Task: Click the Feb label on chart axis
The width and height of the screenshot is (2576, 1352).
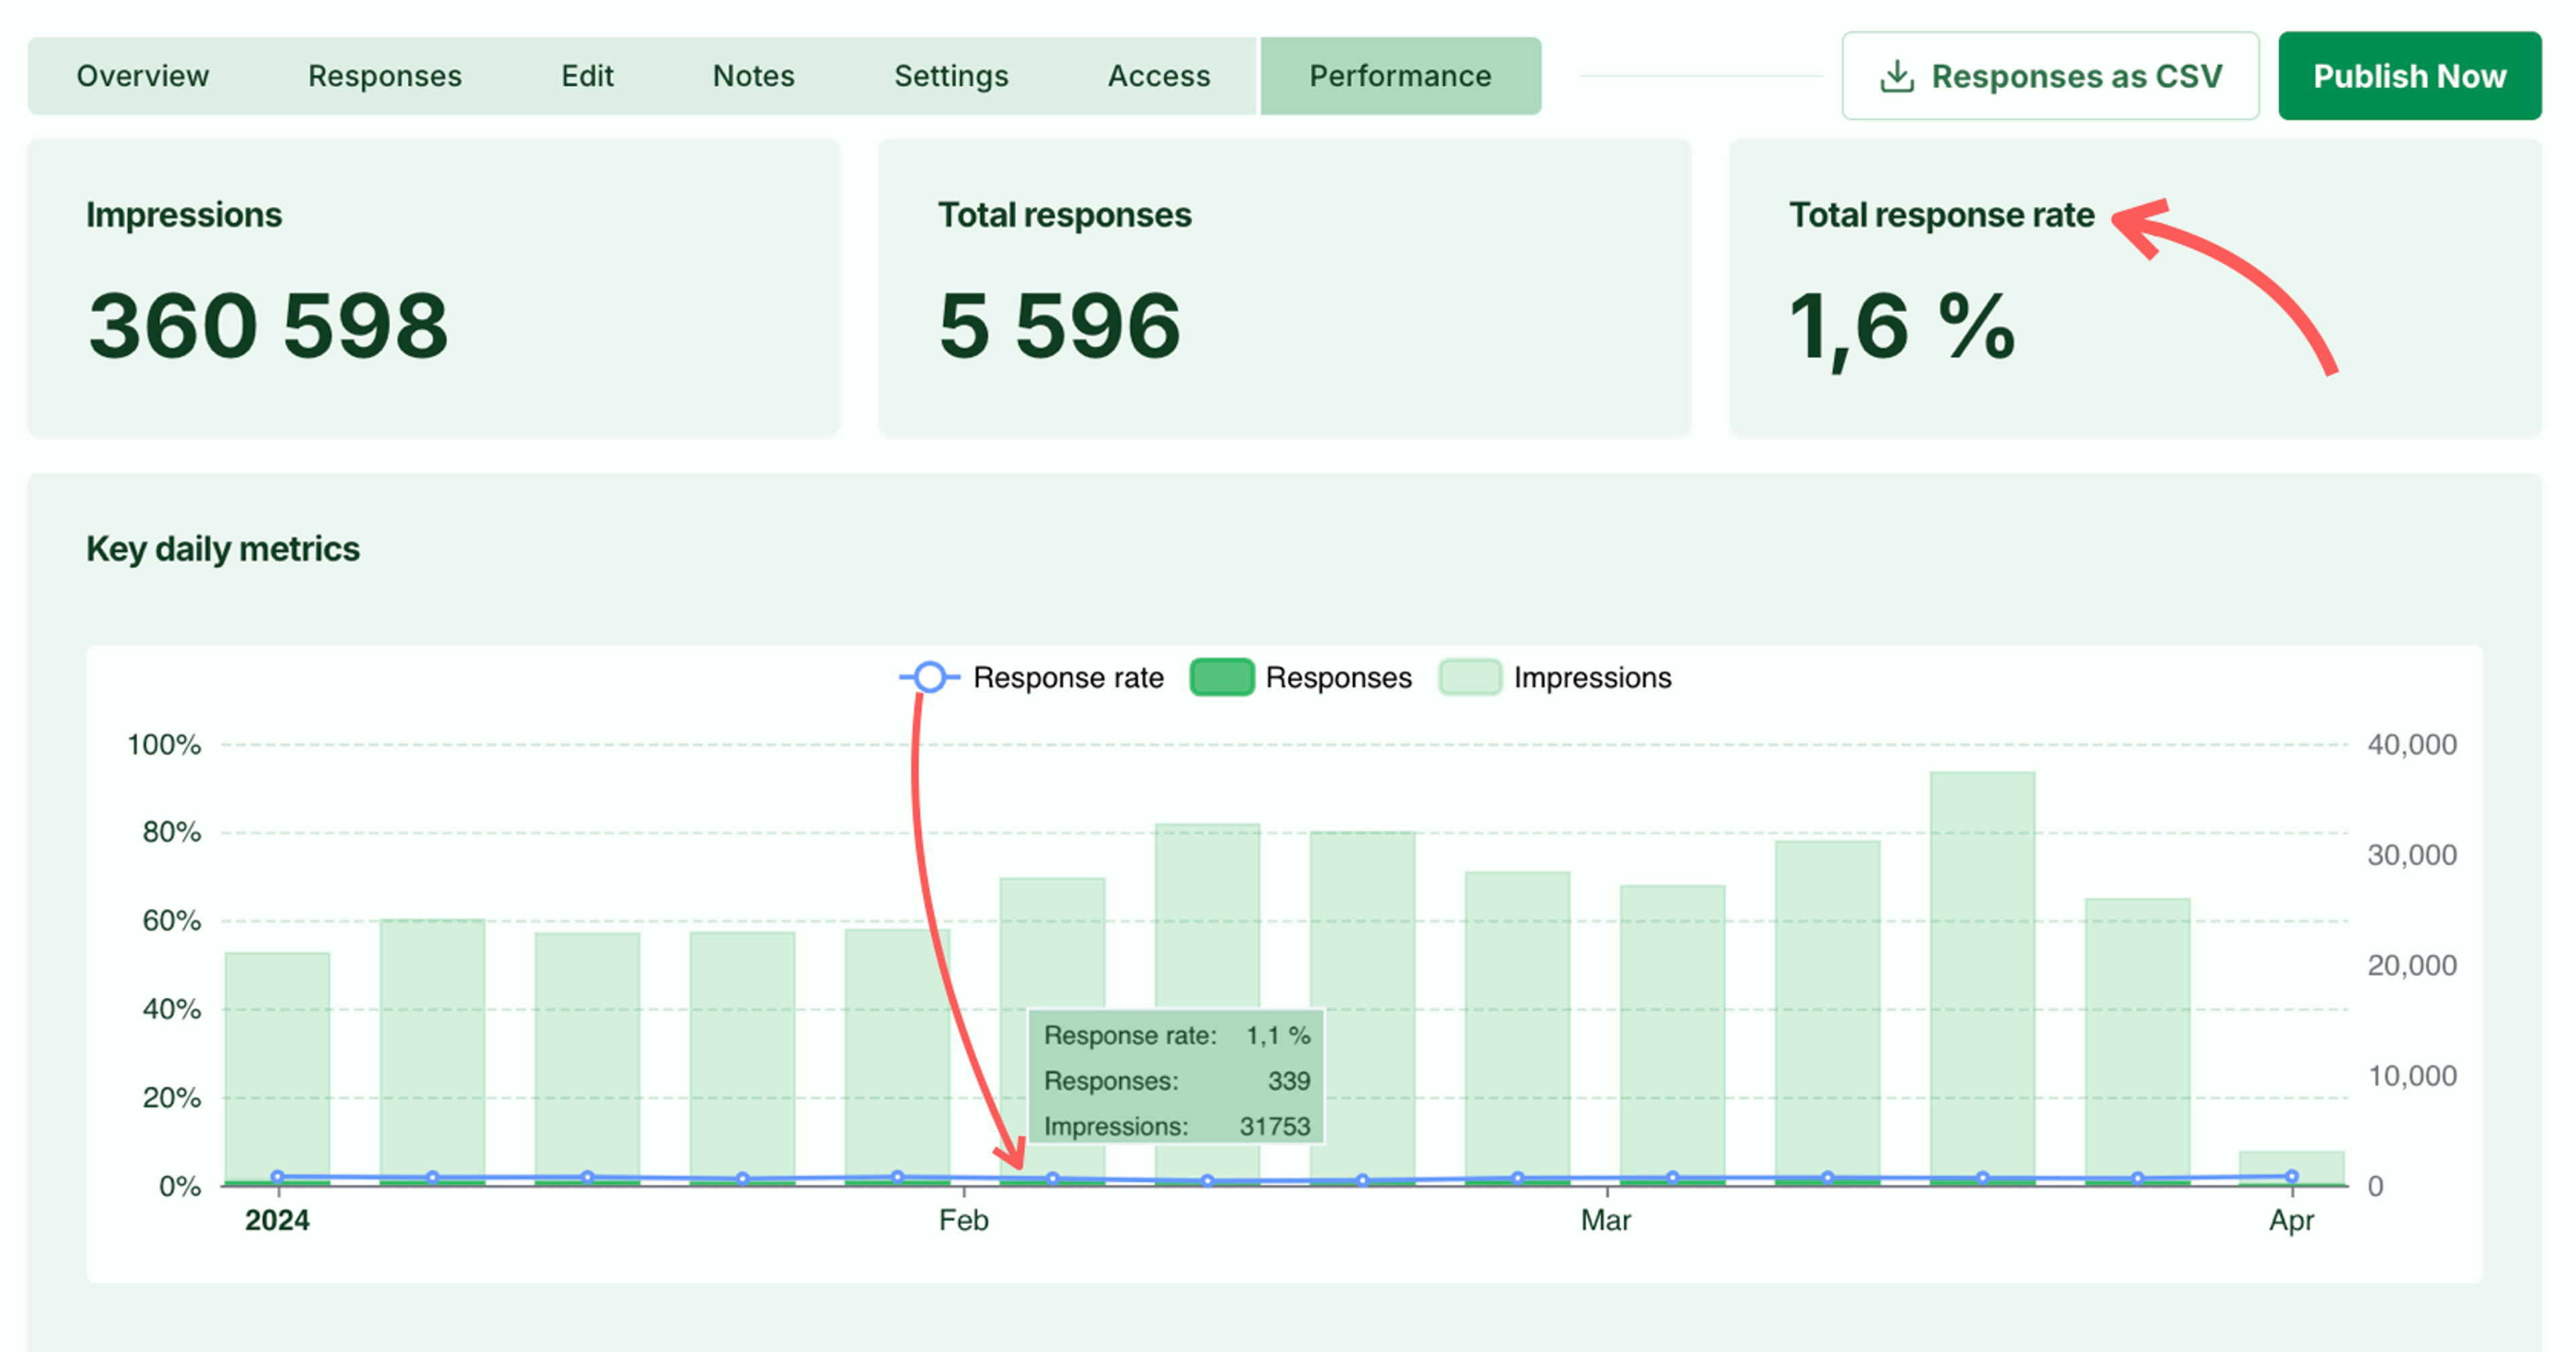Action: pyautogui.click(x=963, y=1220)
